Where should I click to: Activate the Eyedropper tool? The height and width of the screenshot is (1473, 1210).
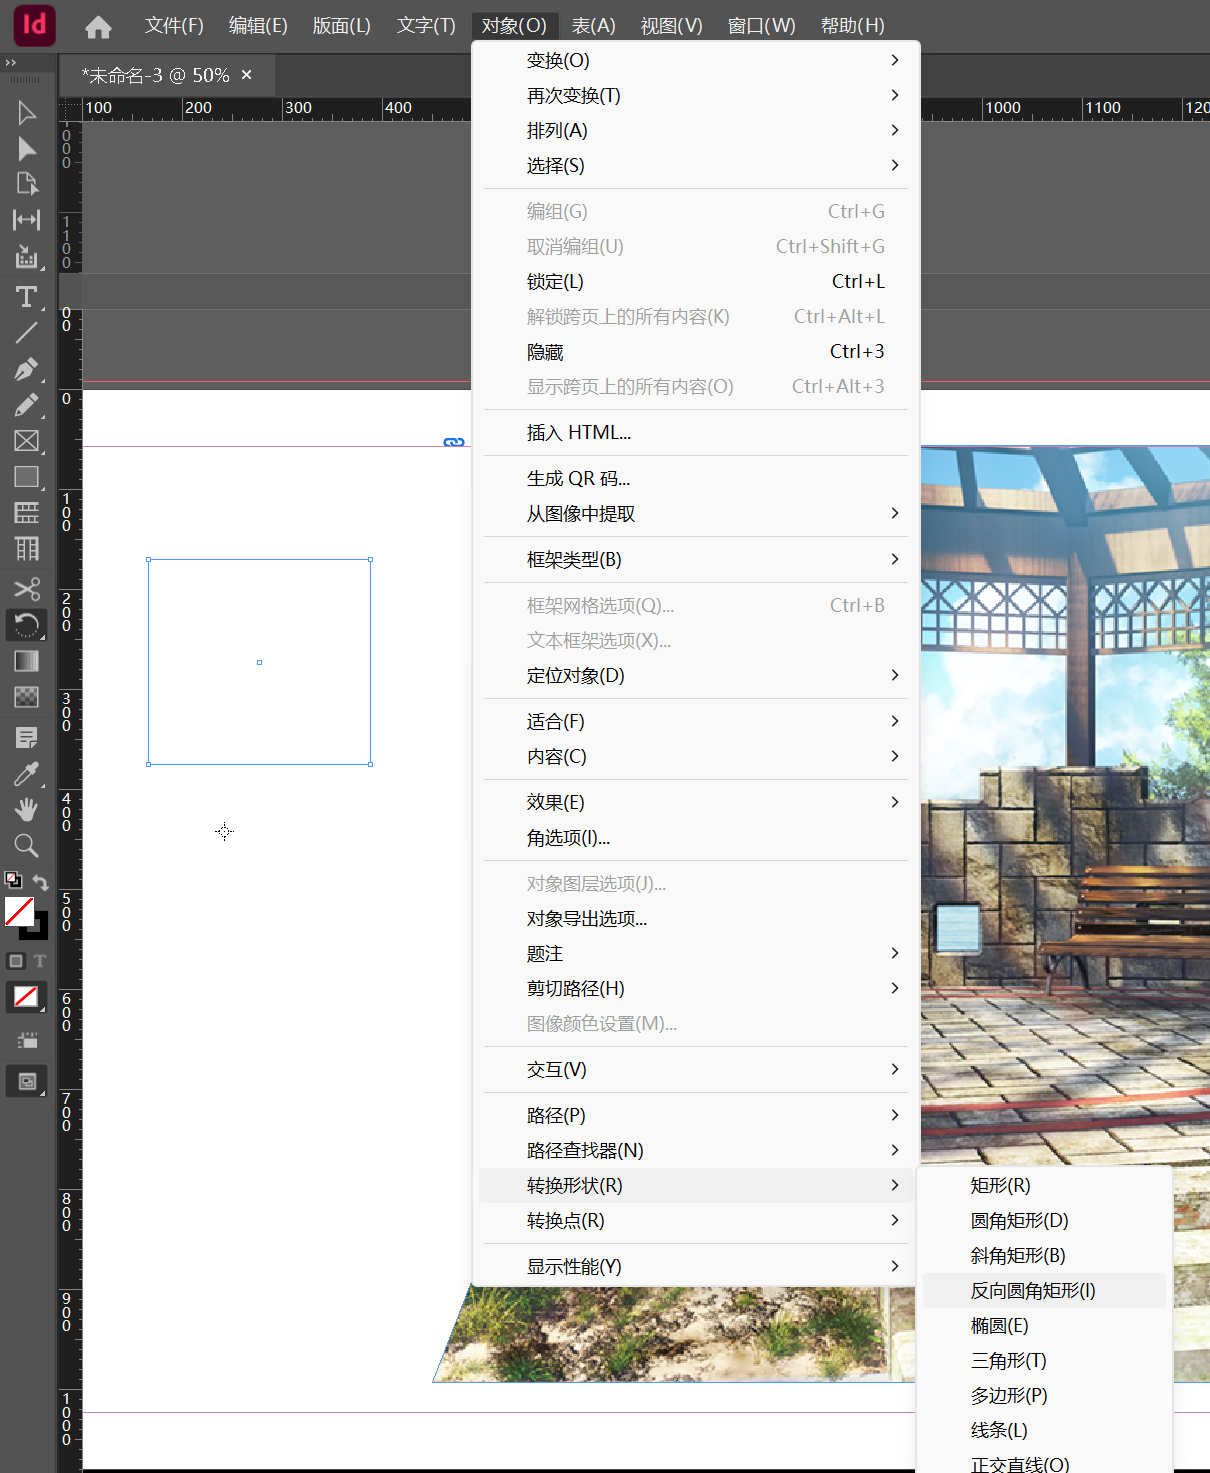click(26, 774)
